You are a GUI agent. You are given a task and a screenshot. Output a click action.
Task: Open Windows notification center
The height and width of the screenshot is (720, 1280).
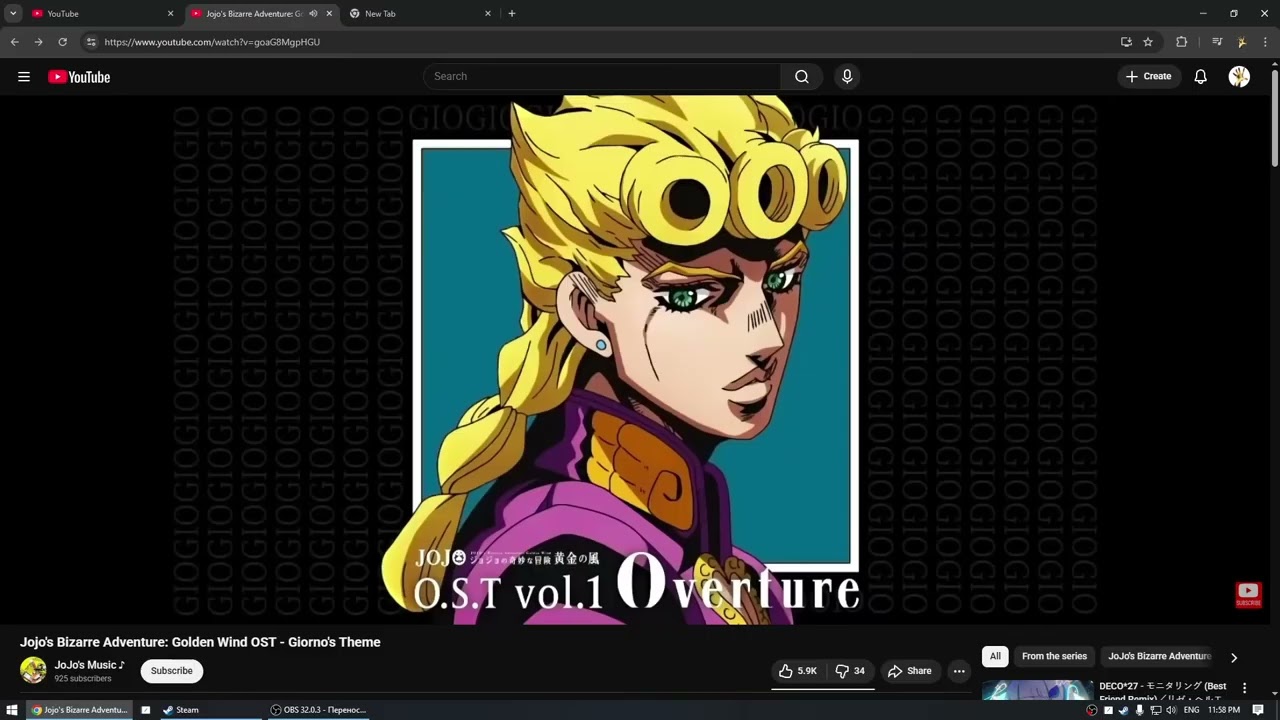click(x=1258, y=710)
